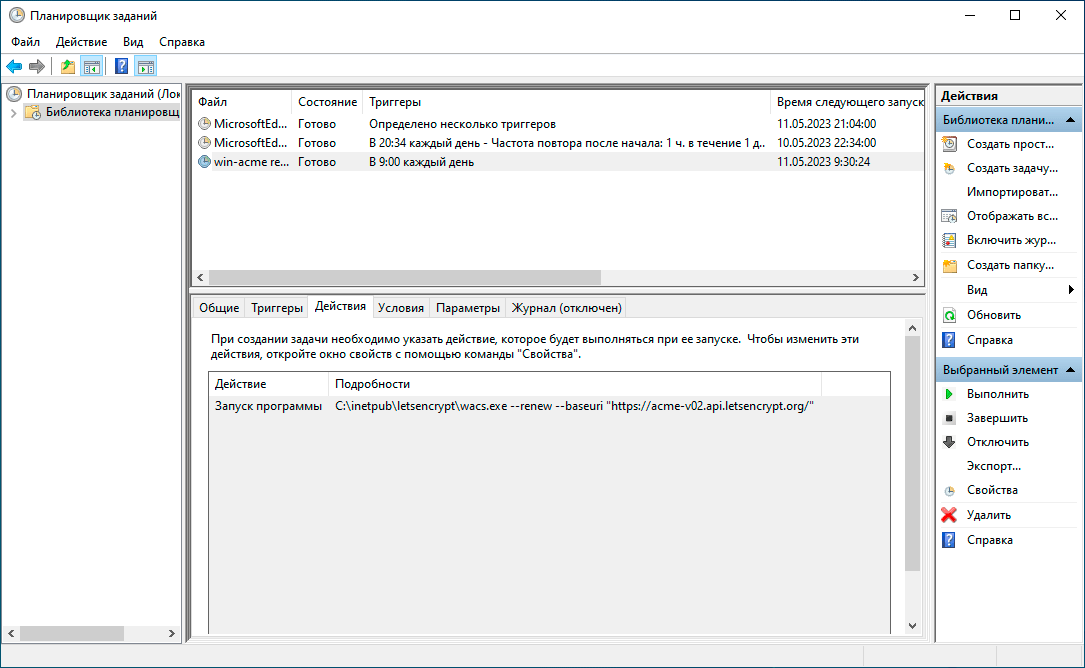The width and height of the screenshot is (1085, 668).
Task: Open the Вид submenu arrow in actions
Action: click(1071, 290)
